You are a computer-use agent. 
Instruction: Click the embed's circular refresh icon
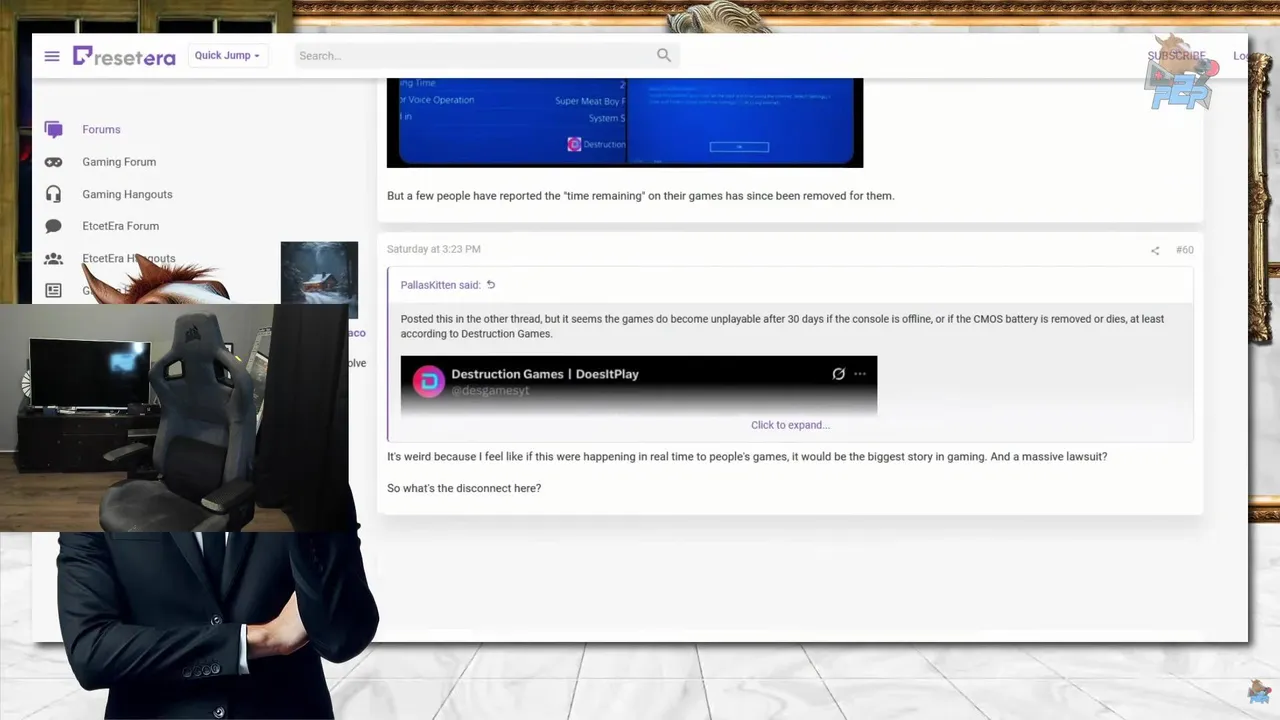[x=838, y=374]
